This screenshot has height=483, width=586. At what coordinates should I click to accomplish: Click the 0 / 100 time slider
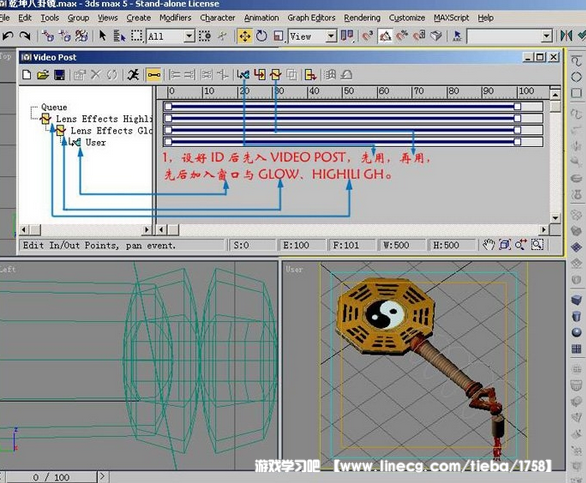click(x=51, y=477)
